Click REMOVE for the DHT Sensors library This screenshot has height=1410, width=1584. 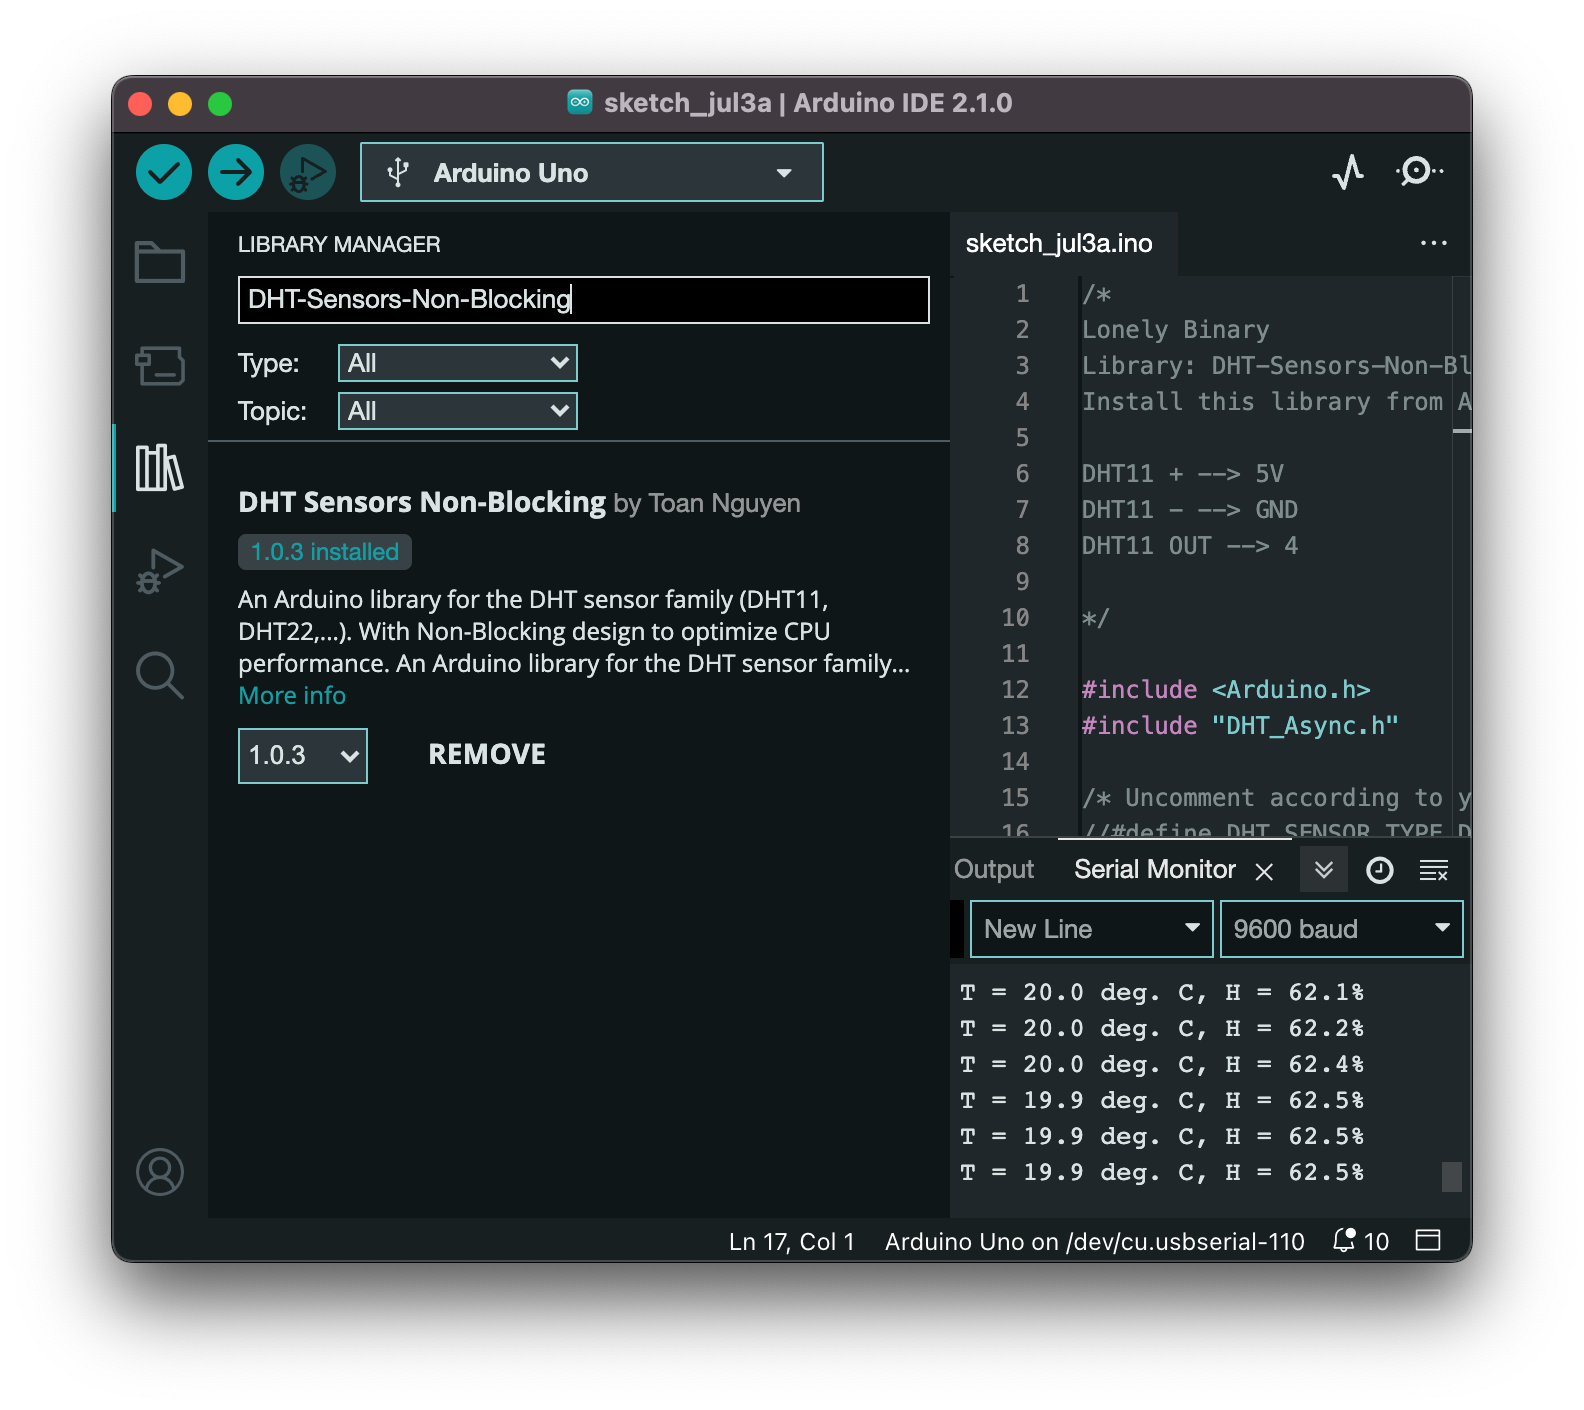pos(487,755)
